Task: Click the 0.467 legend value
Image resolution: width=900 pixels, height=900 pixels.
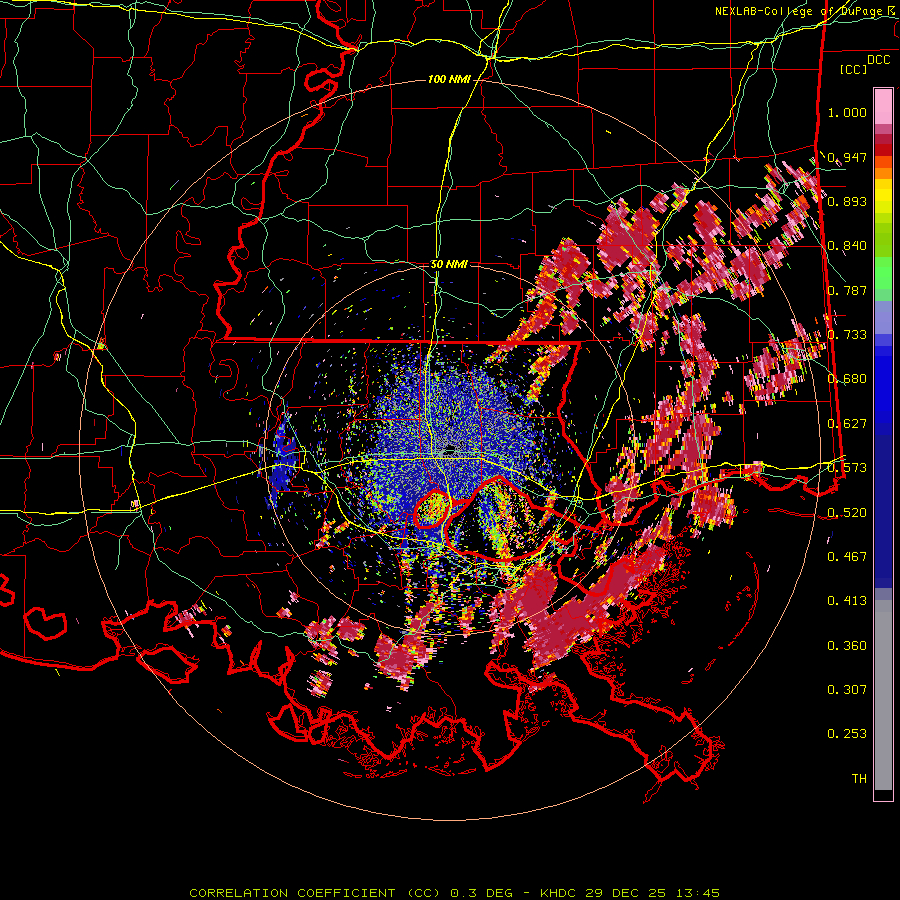Action: (x=847, y=556)
